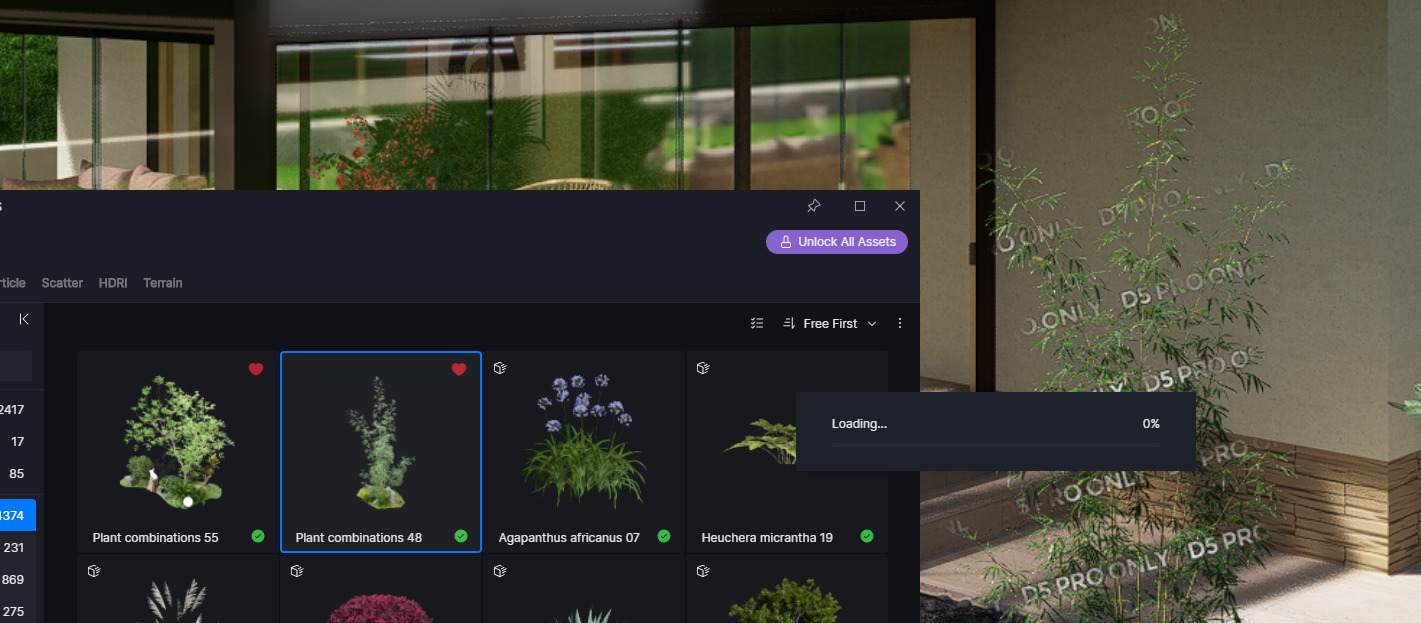This screenshot has height=623, width=1421.
Task: Click the Plant combinations 55 label
Action: pos(155,537)
